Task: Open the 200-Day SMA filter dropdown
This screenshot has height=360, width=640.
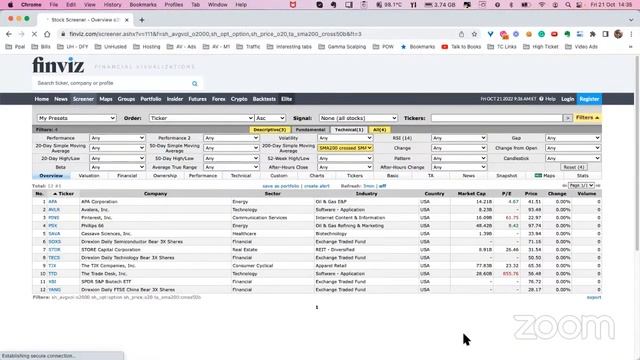Action: (x=345, y=148)
